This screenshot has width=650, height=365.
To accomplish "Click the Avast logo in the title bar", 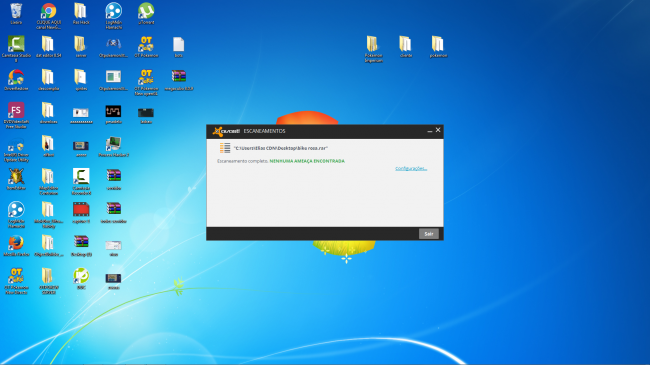I will coord(226,131).
